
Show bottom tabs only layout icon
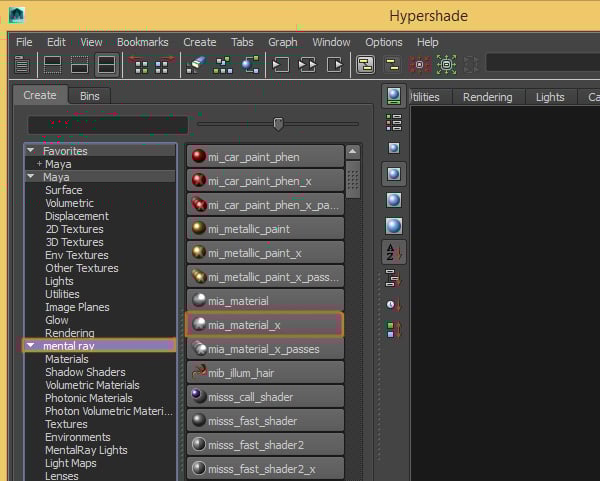pyautogui.click(x=79, y=65)
